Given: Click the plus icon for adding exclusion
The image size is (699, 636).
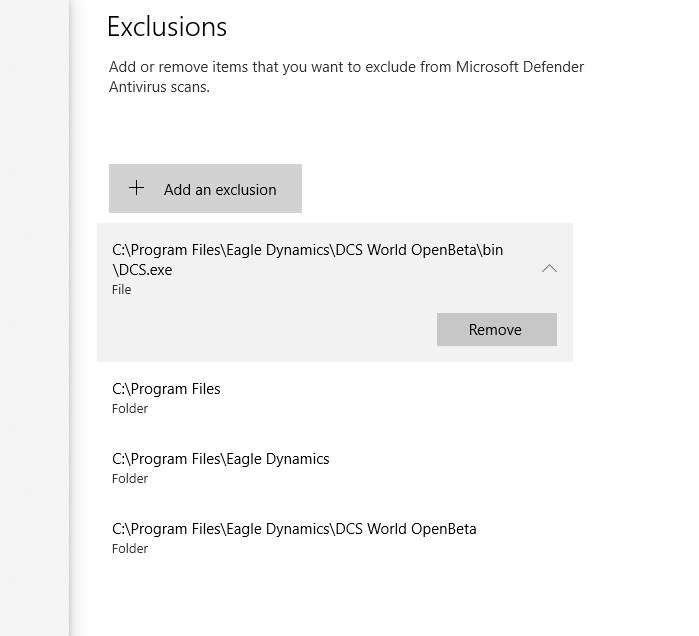Looking at the screenshot, I should 136,188.
